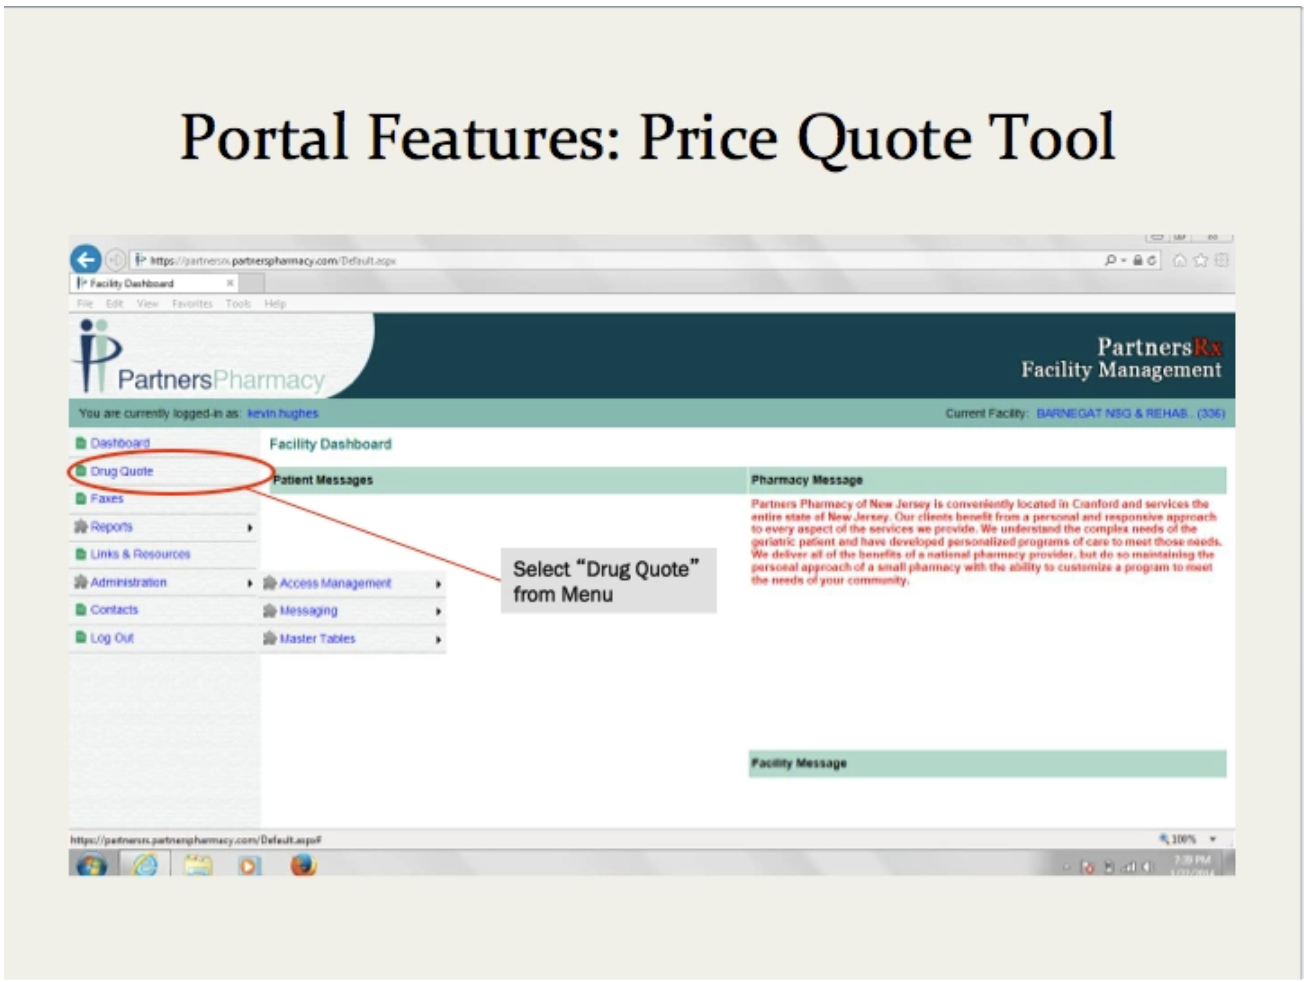Expand the Master Tables submenu arrow
The width and height of the screenshot is (1304, 982).
click(438, 639)
